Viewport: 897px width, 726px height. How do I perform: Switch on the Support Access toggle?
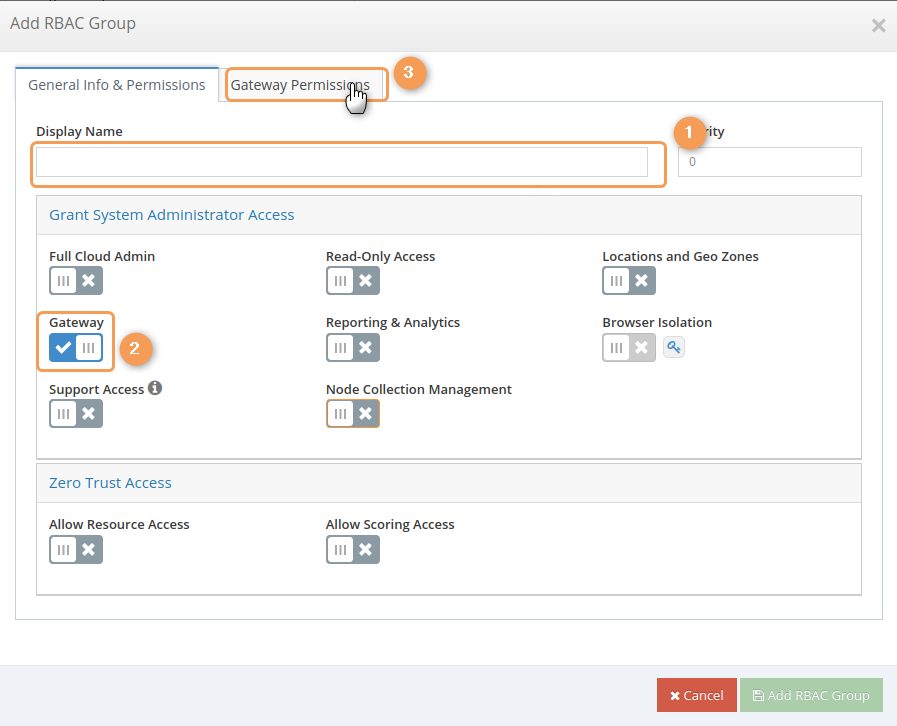coord(76,413)
